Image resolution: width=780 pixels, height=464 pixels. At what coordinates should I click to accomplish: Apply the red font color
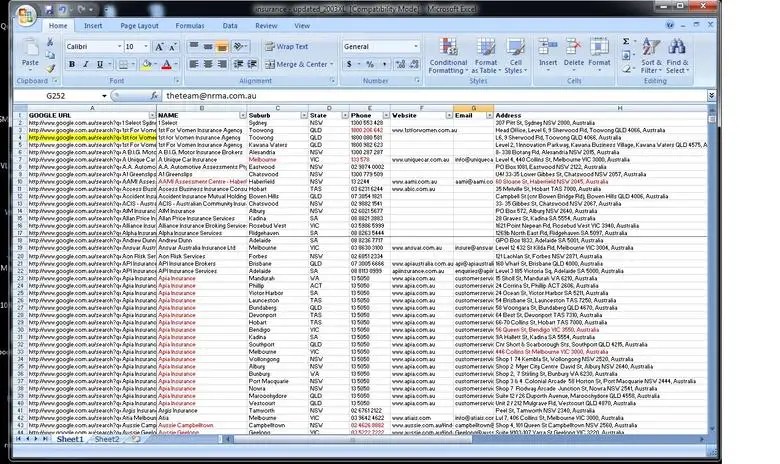pyautogui.click(x=167, y=64)
